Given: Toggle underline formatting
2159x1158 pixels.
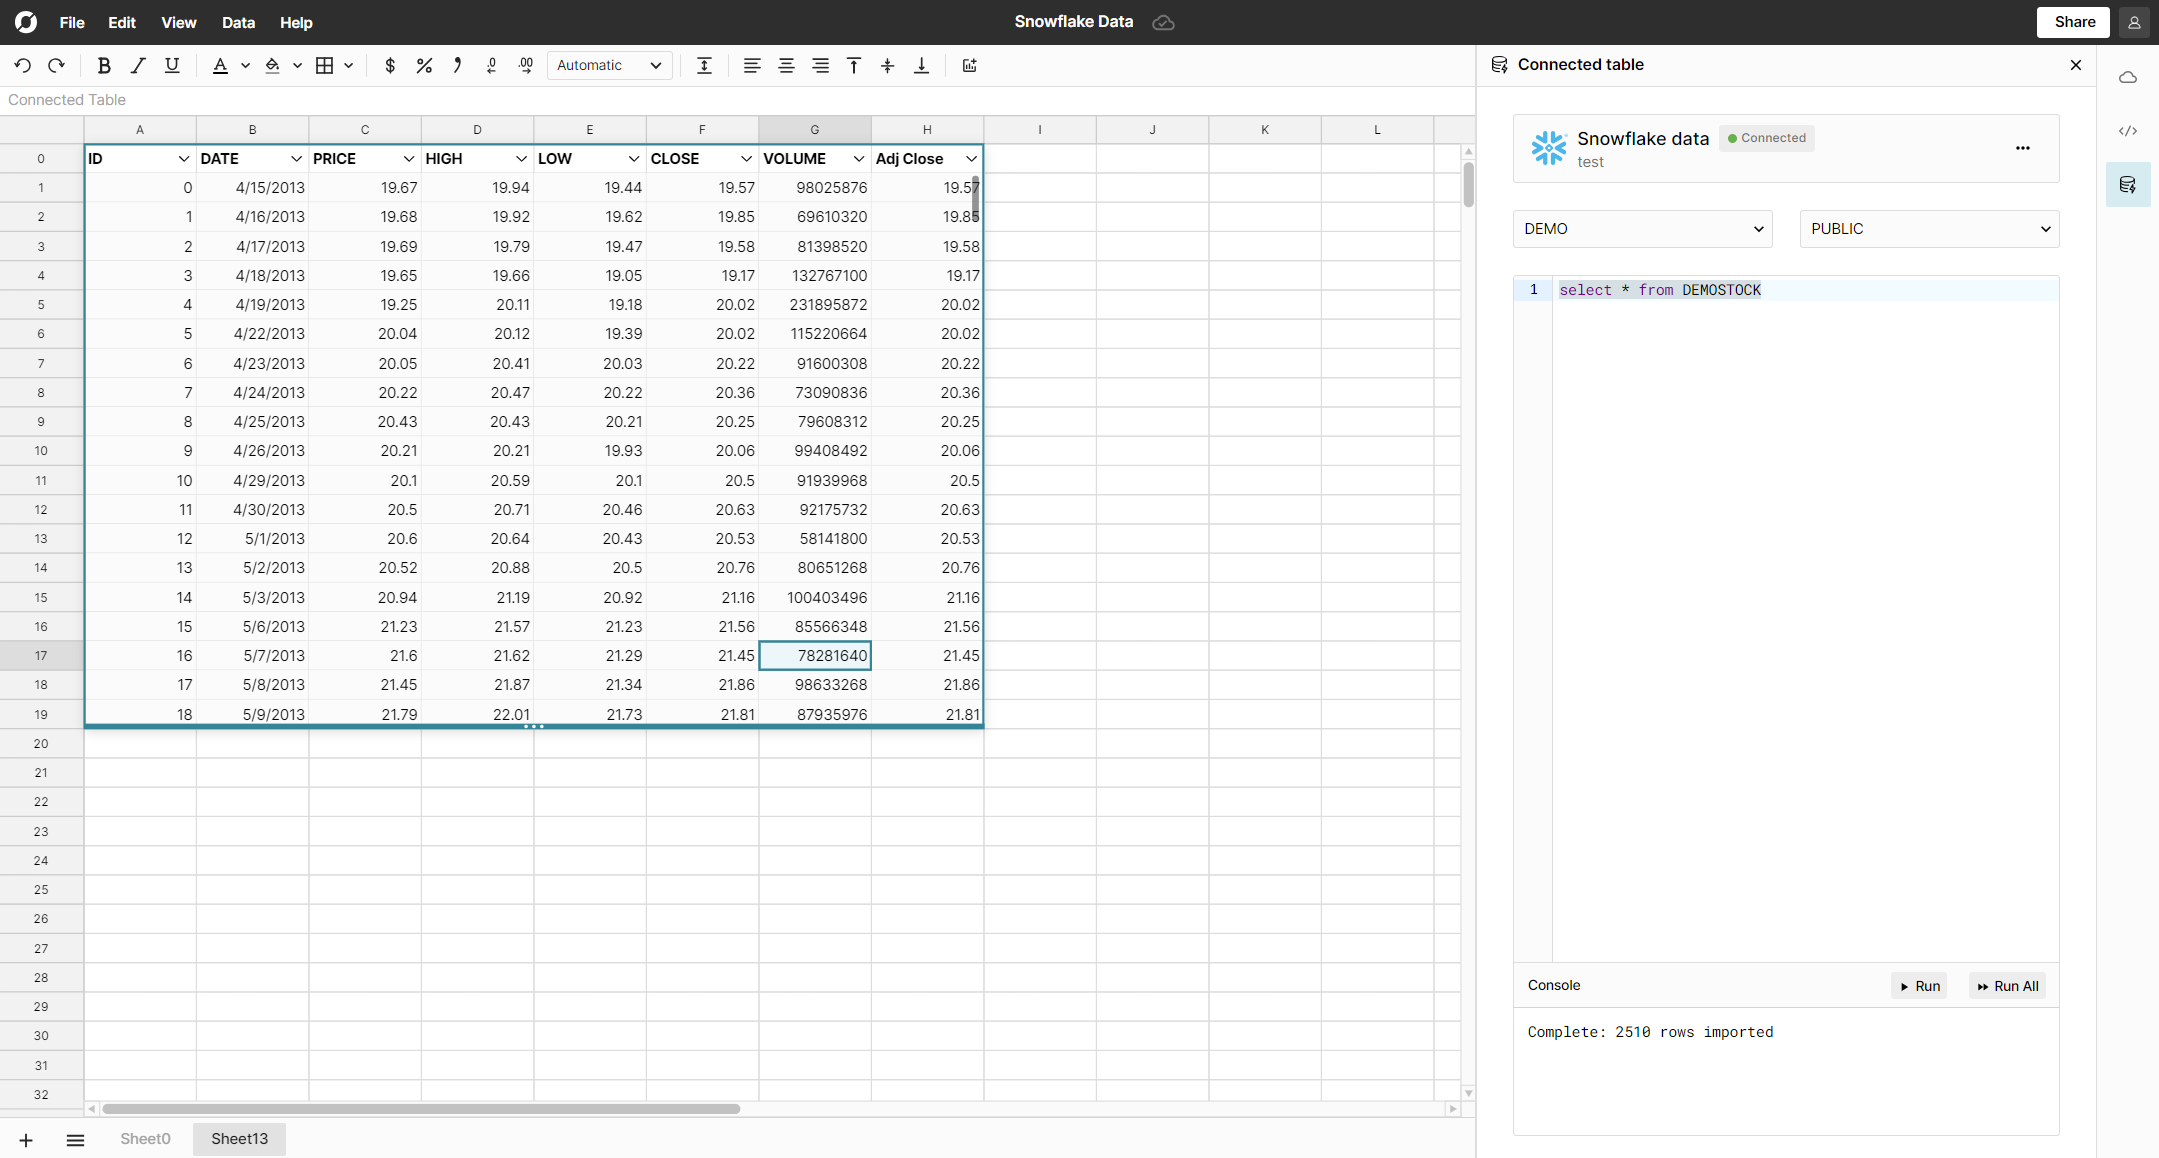Looking at the screenshot, I should pos(172,66).
